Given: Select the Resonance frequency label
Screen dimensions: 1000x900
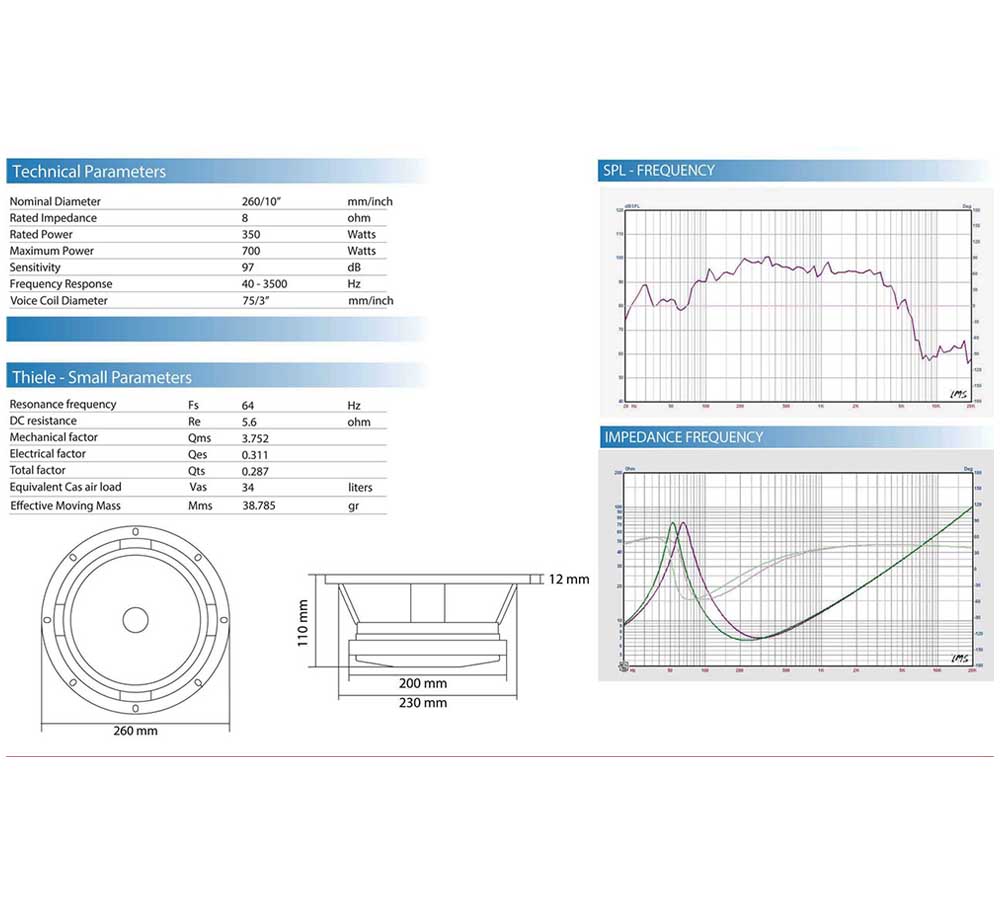Looking at the screenshot, I should click(x=62, y=404).
